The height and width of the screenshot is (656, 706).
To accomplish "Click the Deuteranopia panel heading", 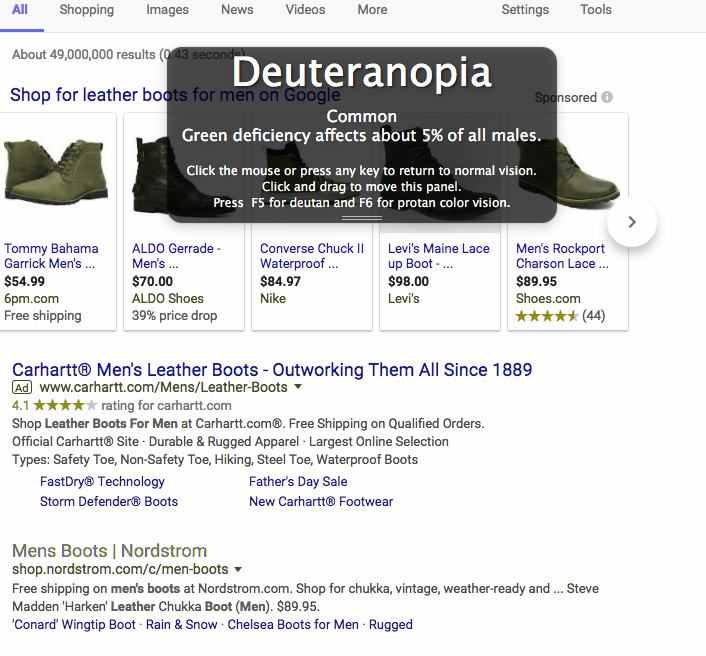I will click(x=362, y=72).
